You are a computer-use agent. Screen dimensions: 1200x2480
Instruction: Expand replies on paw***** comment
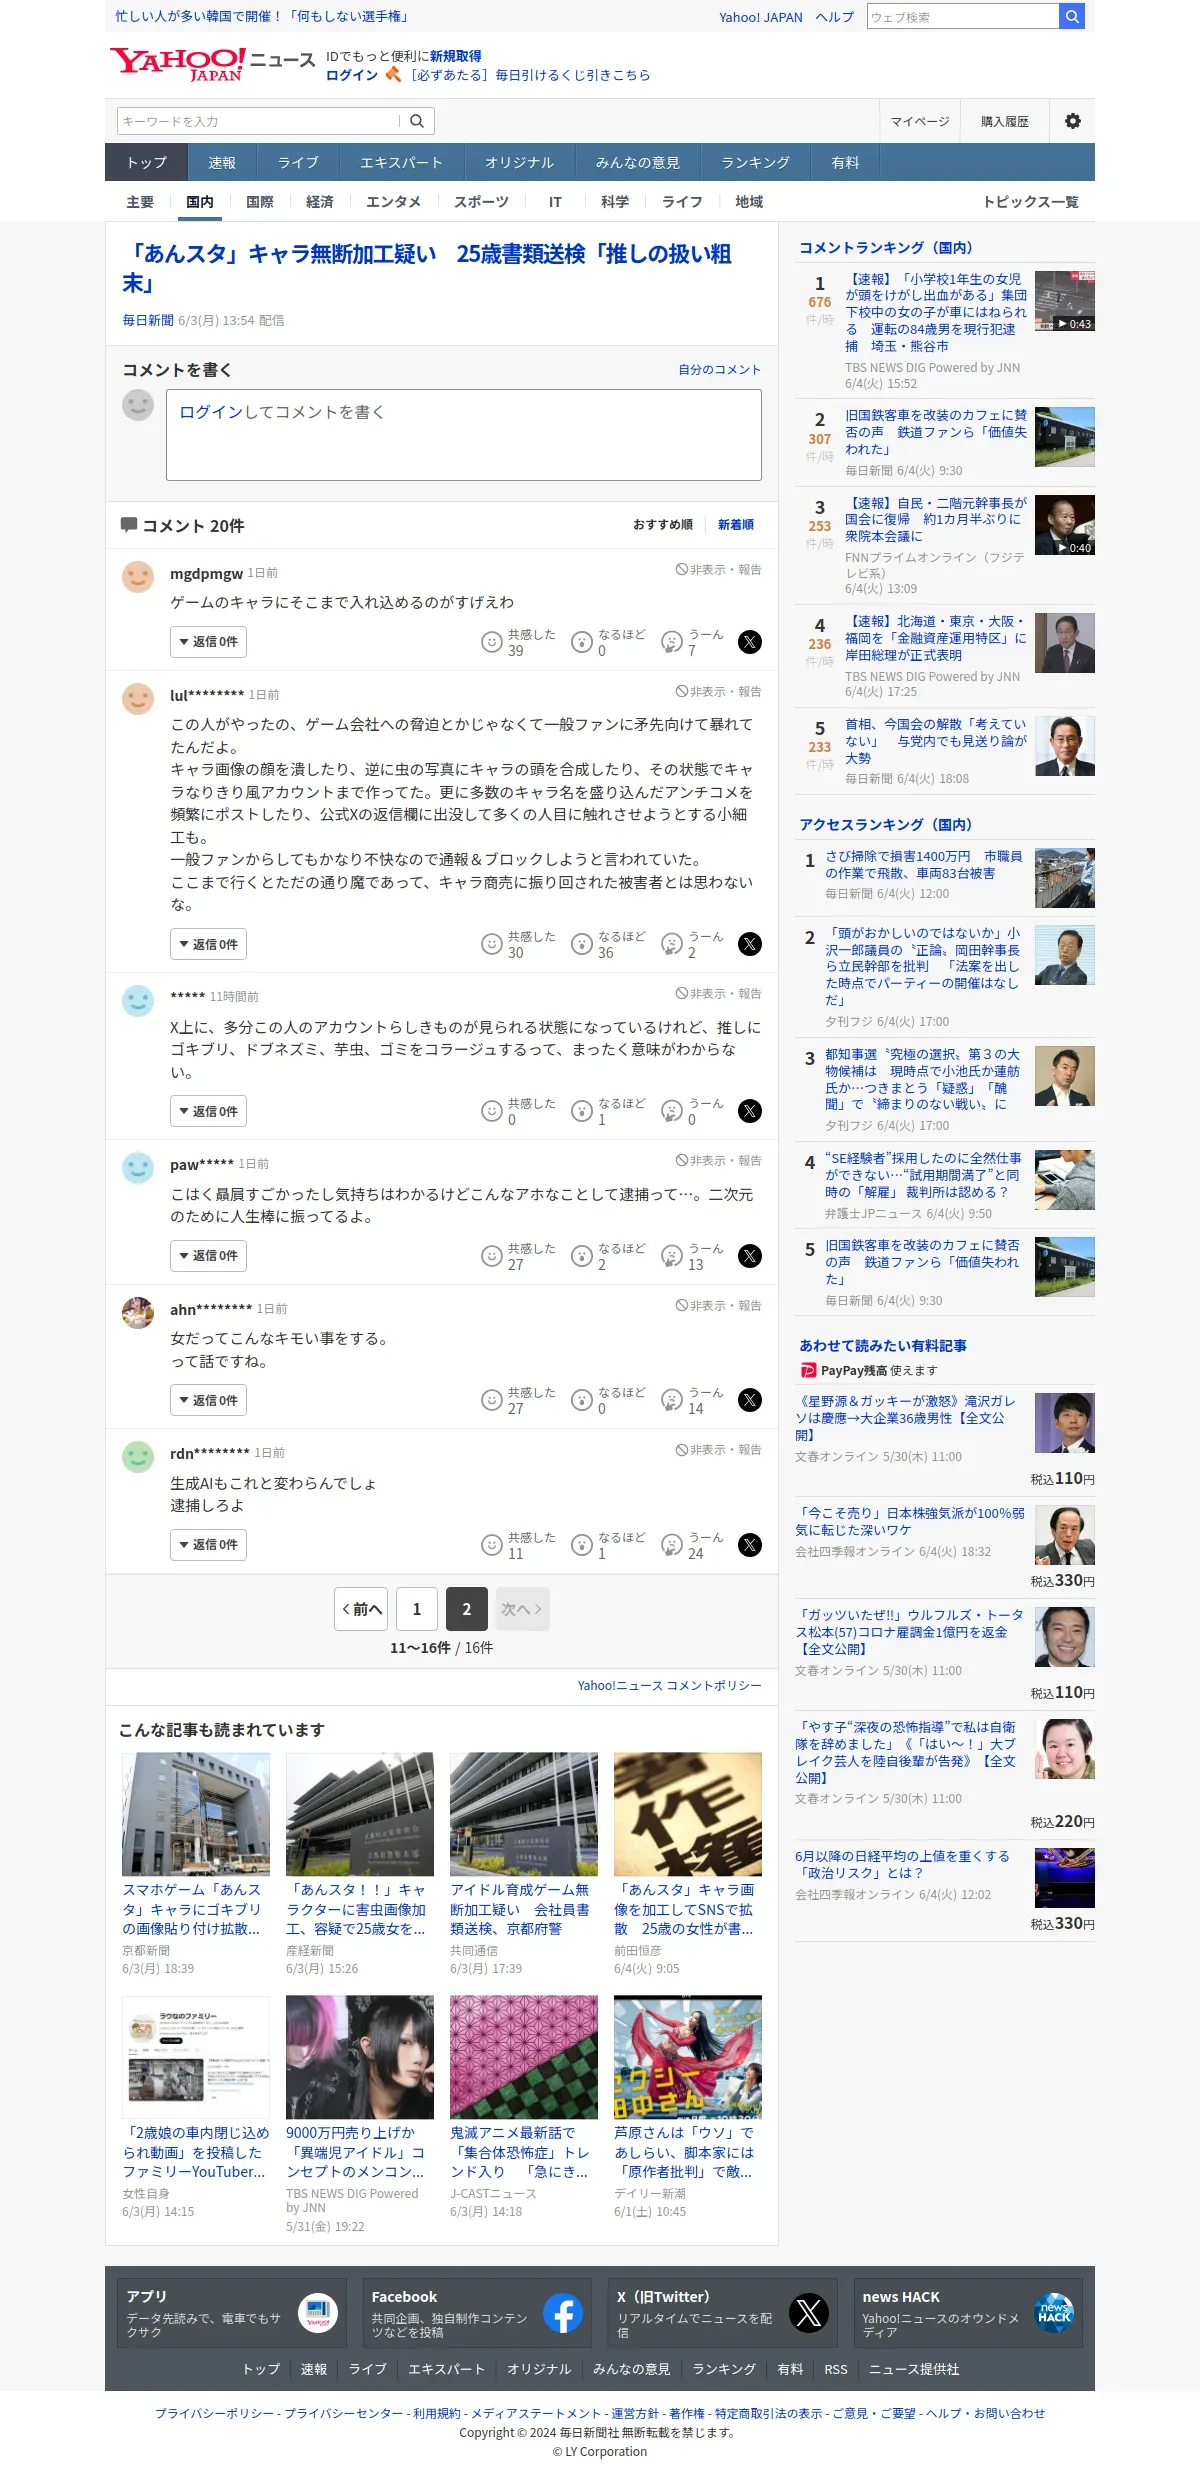point(208,1256)
